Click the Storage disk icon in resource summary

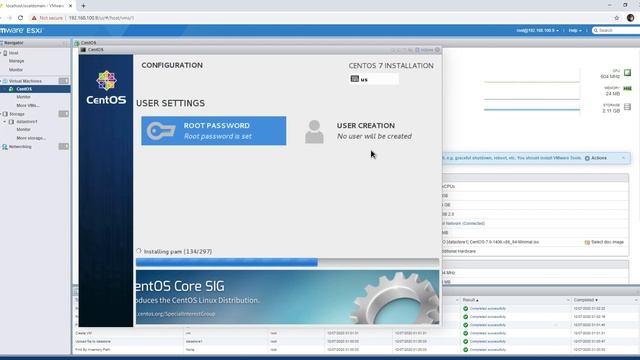pyautogui.click(x=627, y=107)
